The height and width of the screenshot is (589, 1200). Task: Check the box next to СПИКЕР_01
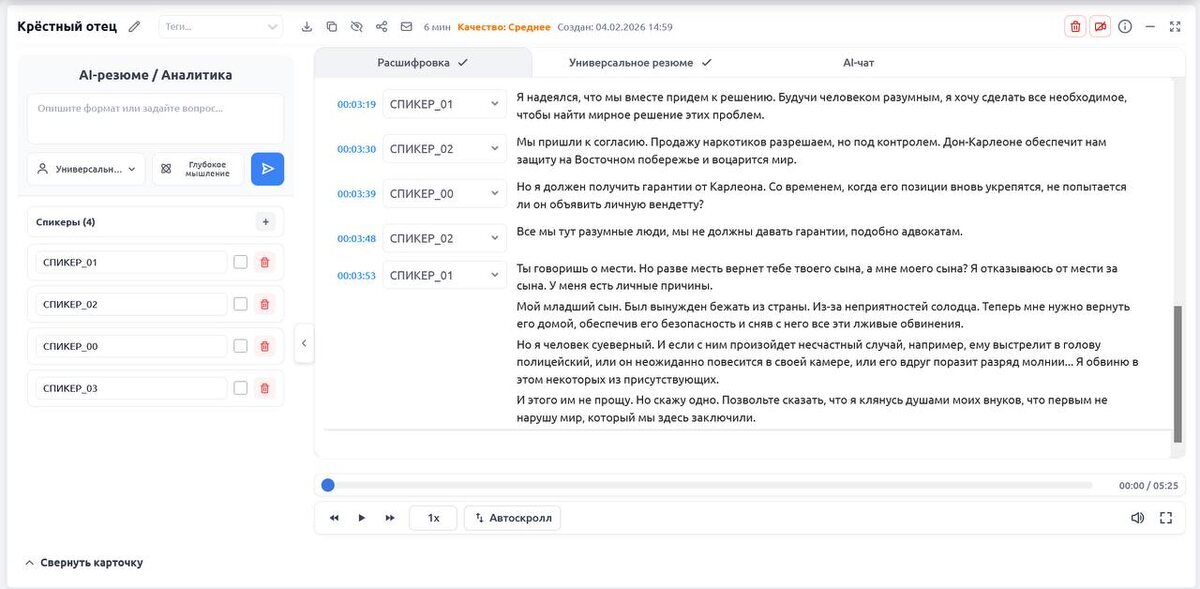240,262
